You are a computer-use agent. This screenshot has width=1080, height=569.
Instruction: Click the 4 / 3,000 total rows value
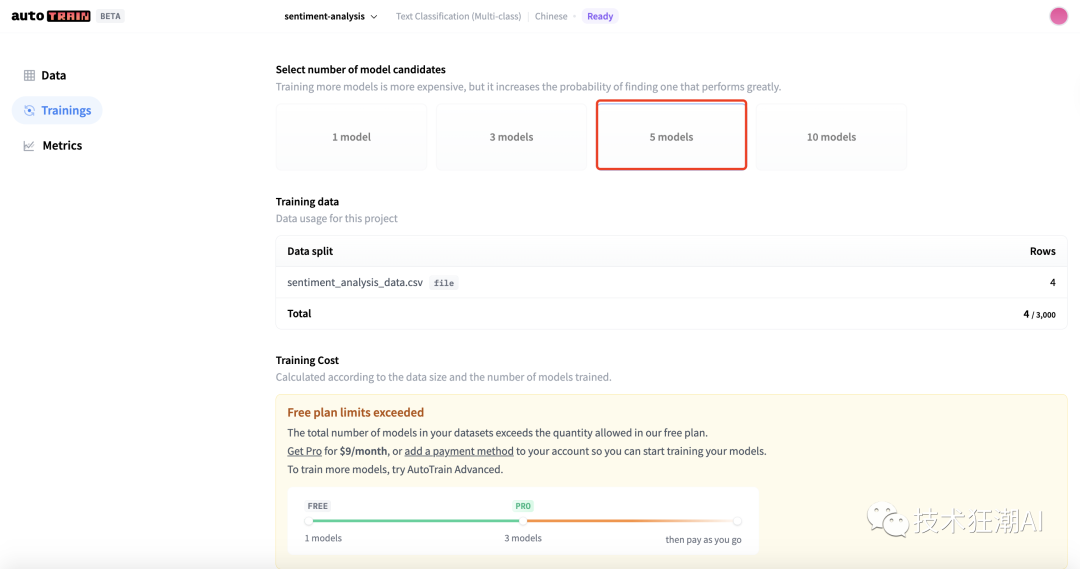click(x=1039, y=314)
